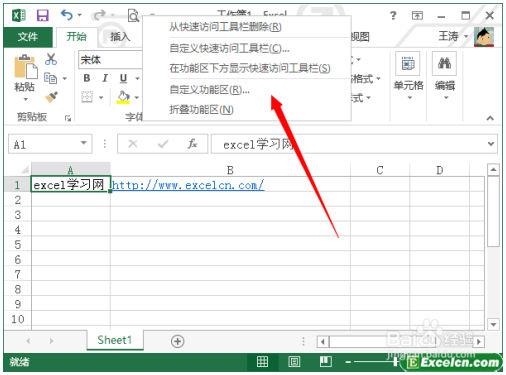Insert a function using the fx icon
The height and width of the screenshot is (375, 506).
click(193, 144)
